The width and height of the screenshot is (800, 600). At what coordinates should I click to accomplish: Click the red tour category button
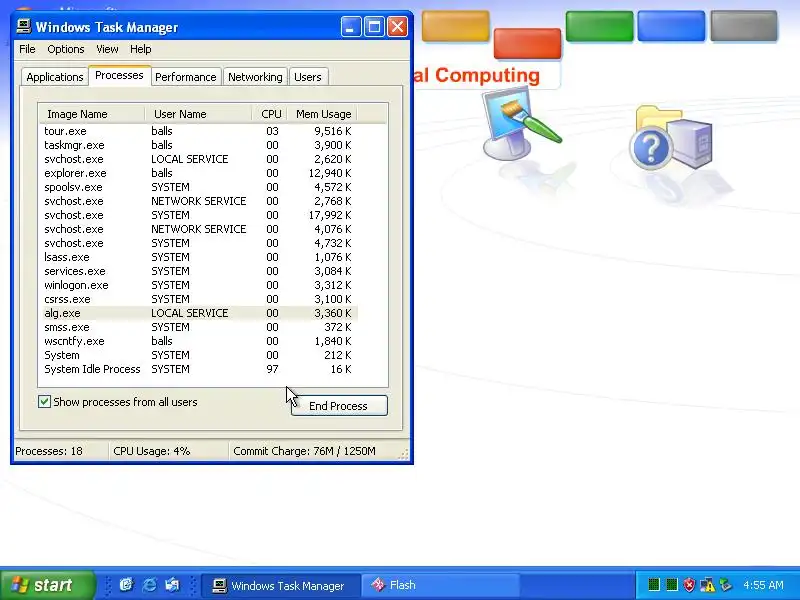pos(527,43)
